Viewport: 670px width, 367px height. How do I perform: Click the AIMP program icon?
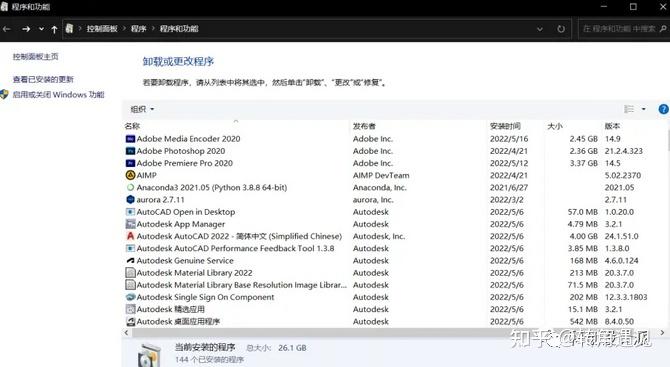[130, 175]
